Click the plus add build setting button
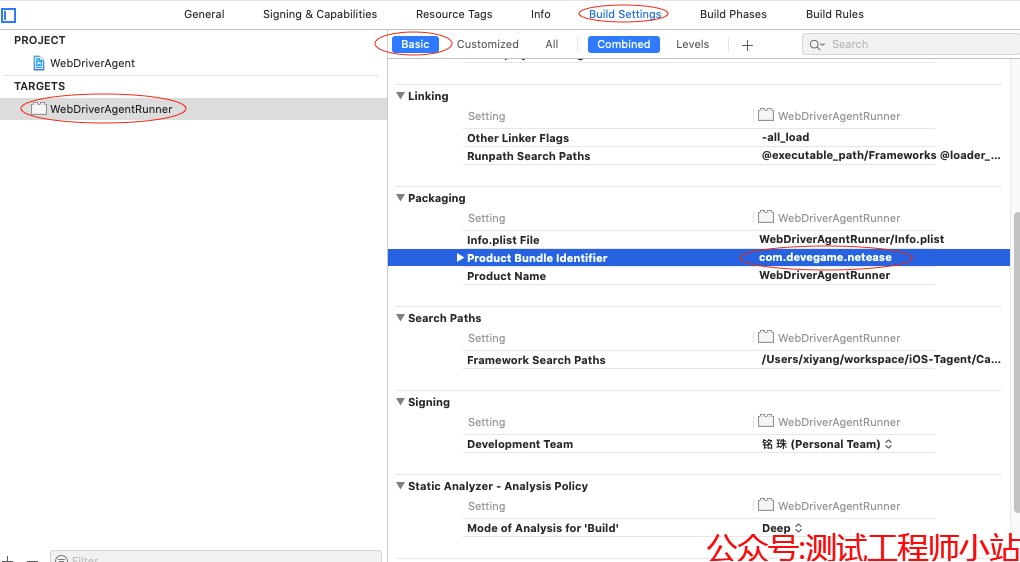Image resolution: width=1020 pixels, height=562 pixels. click(747, 45)
